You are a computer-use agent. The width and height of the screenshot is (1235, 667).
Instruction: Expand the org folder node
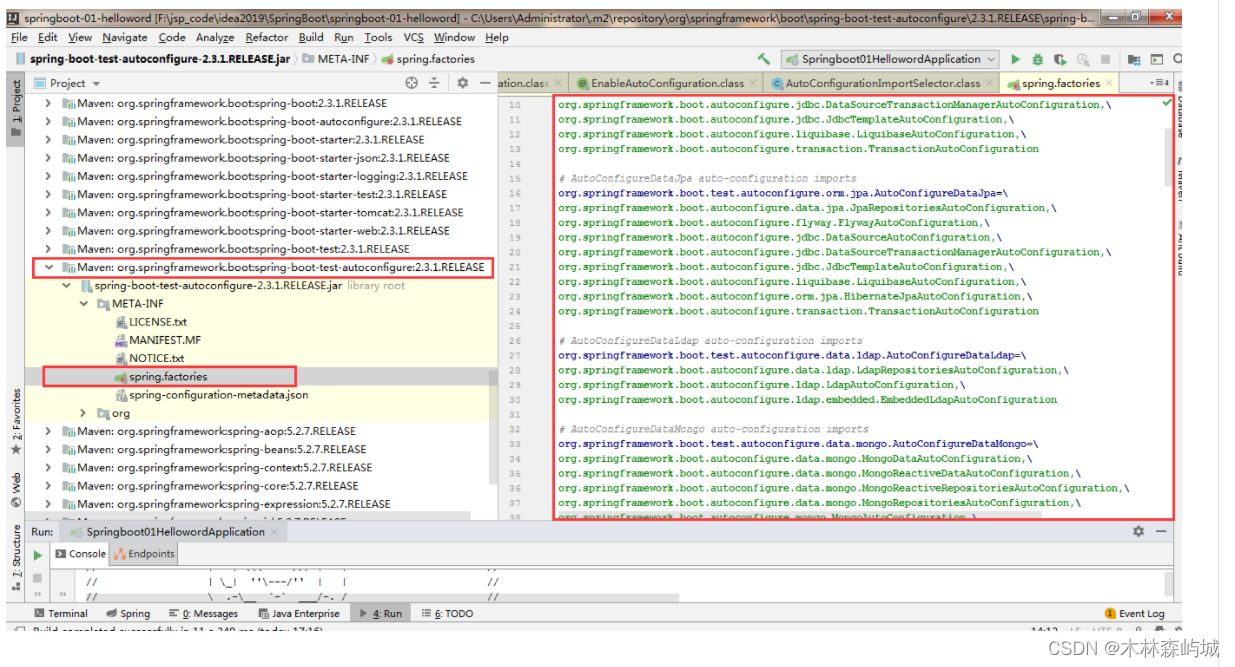point(85,413)
